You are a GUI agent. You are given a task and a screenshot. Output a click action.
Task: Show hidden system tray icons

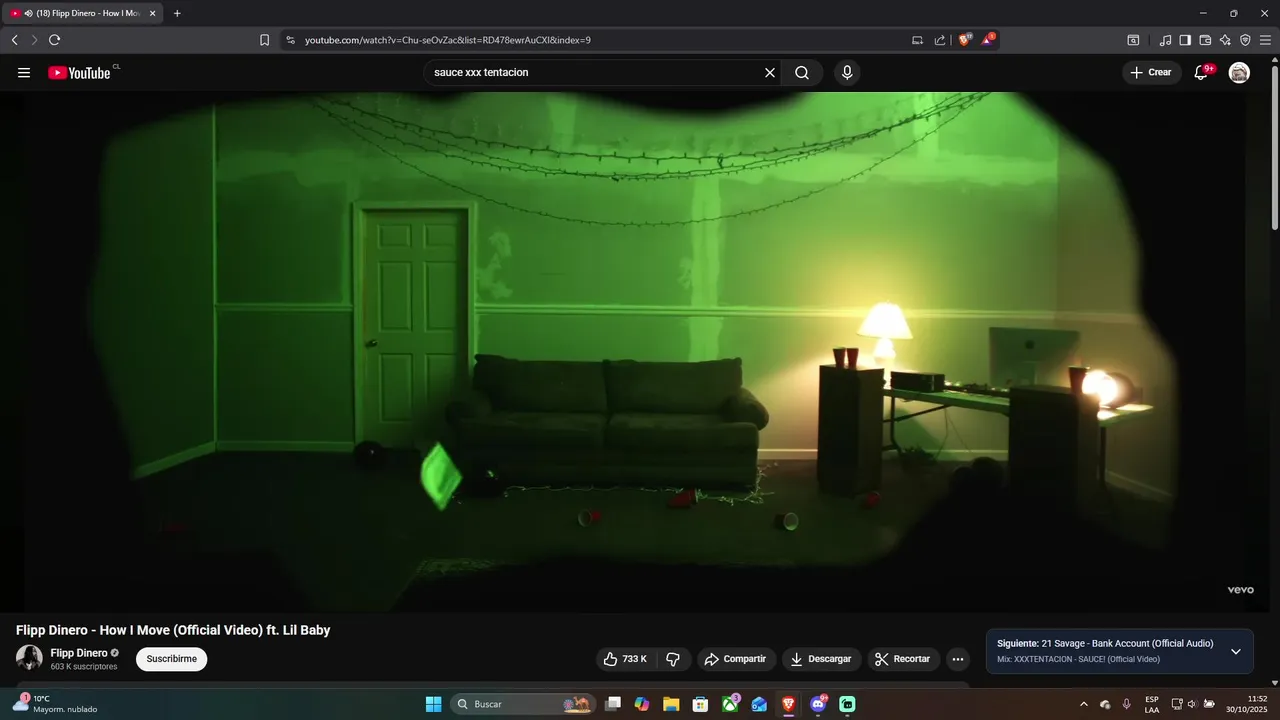[x=1083, y=704]
